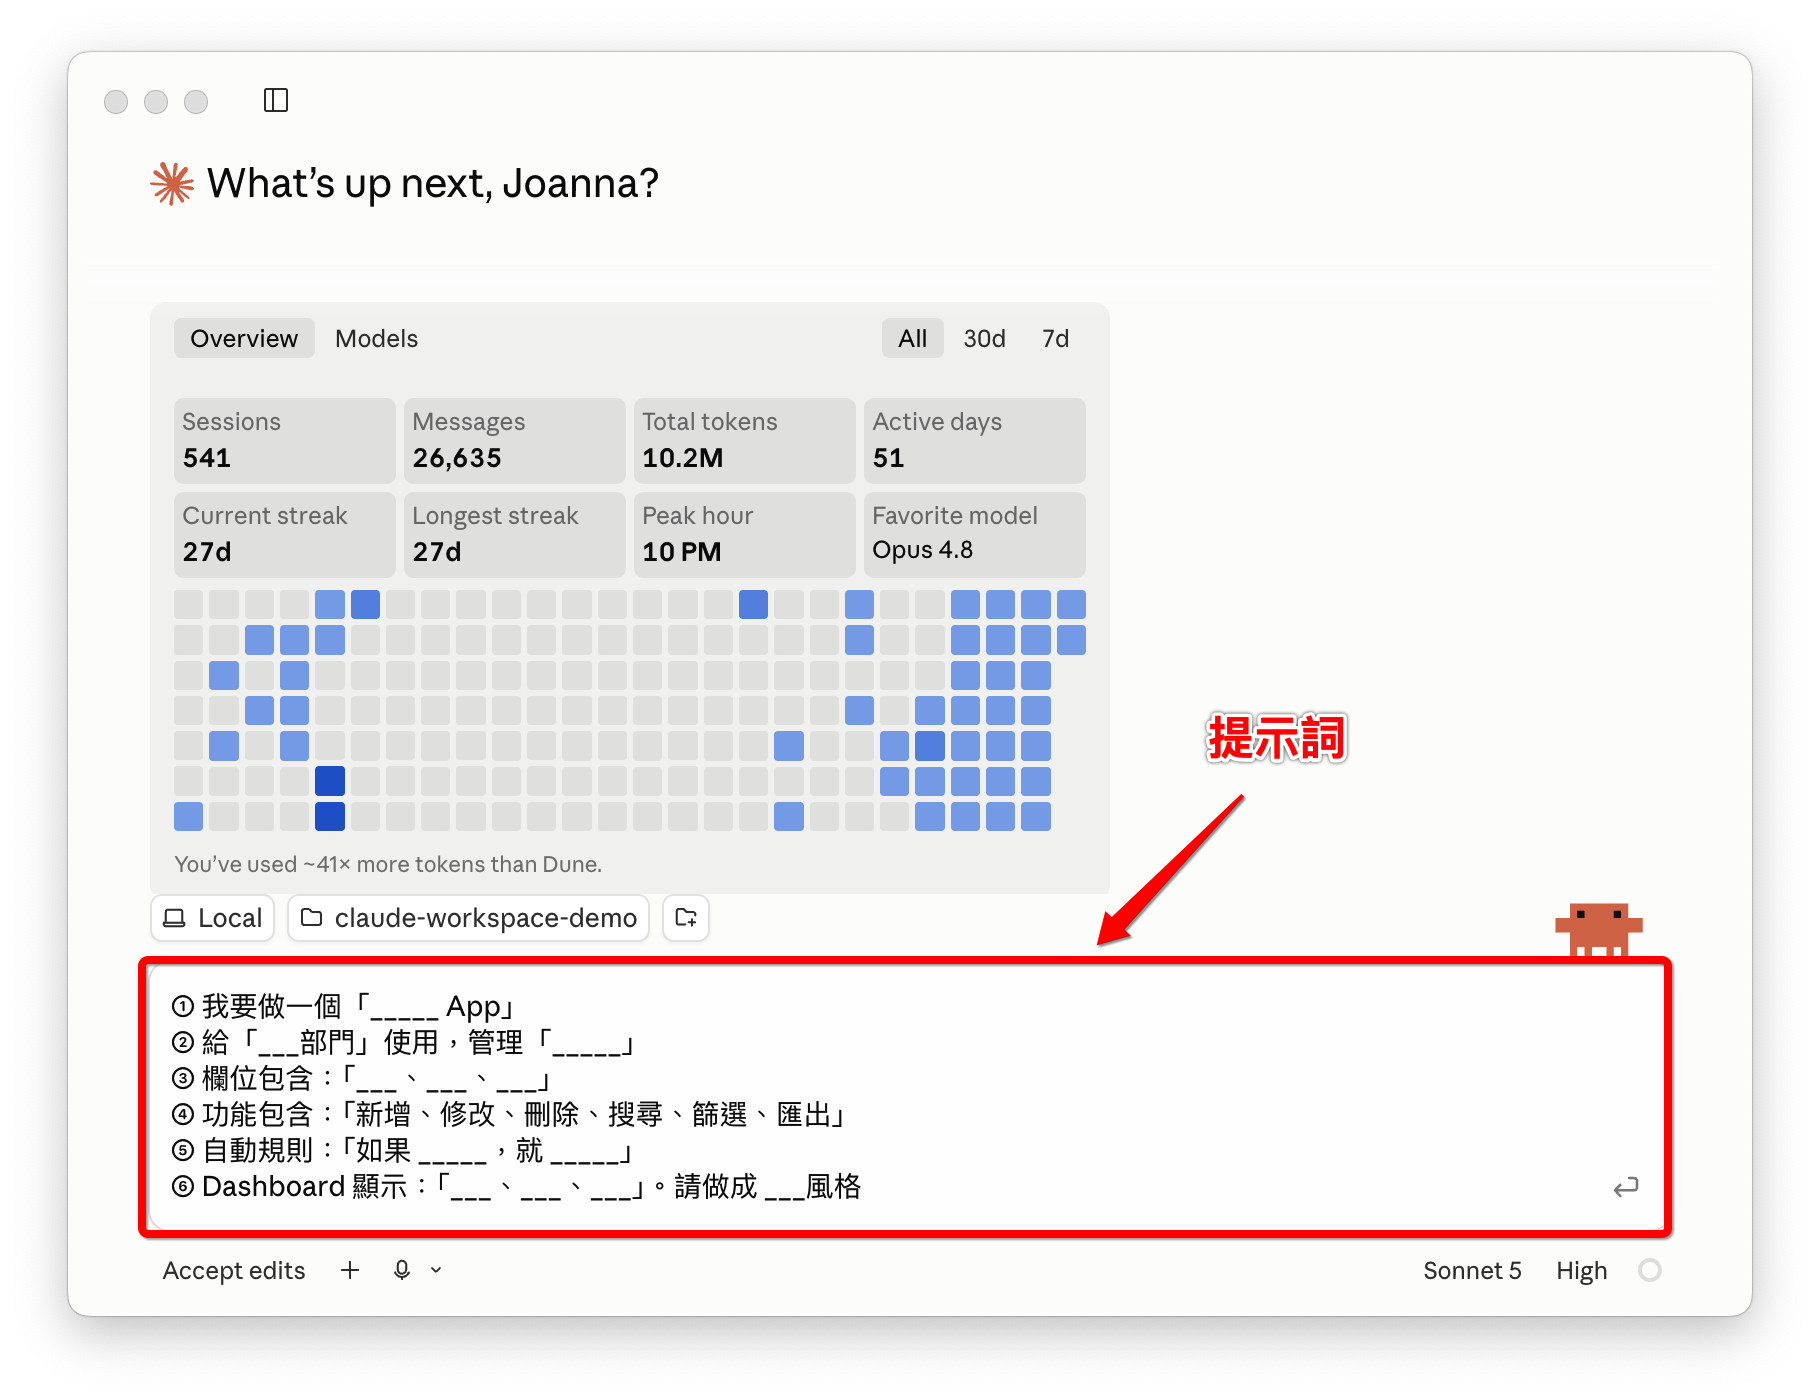Open the add folder icon button
Image resolution: width=1820 pixels, height=1400 pixels.
pos(686,918)
